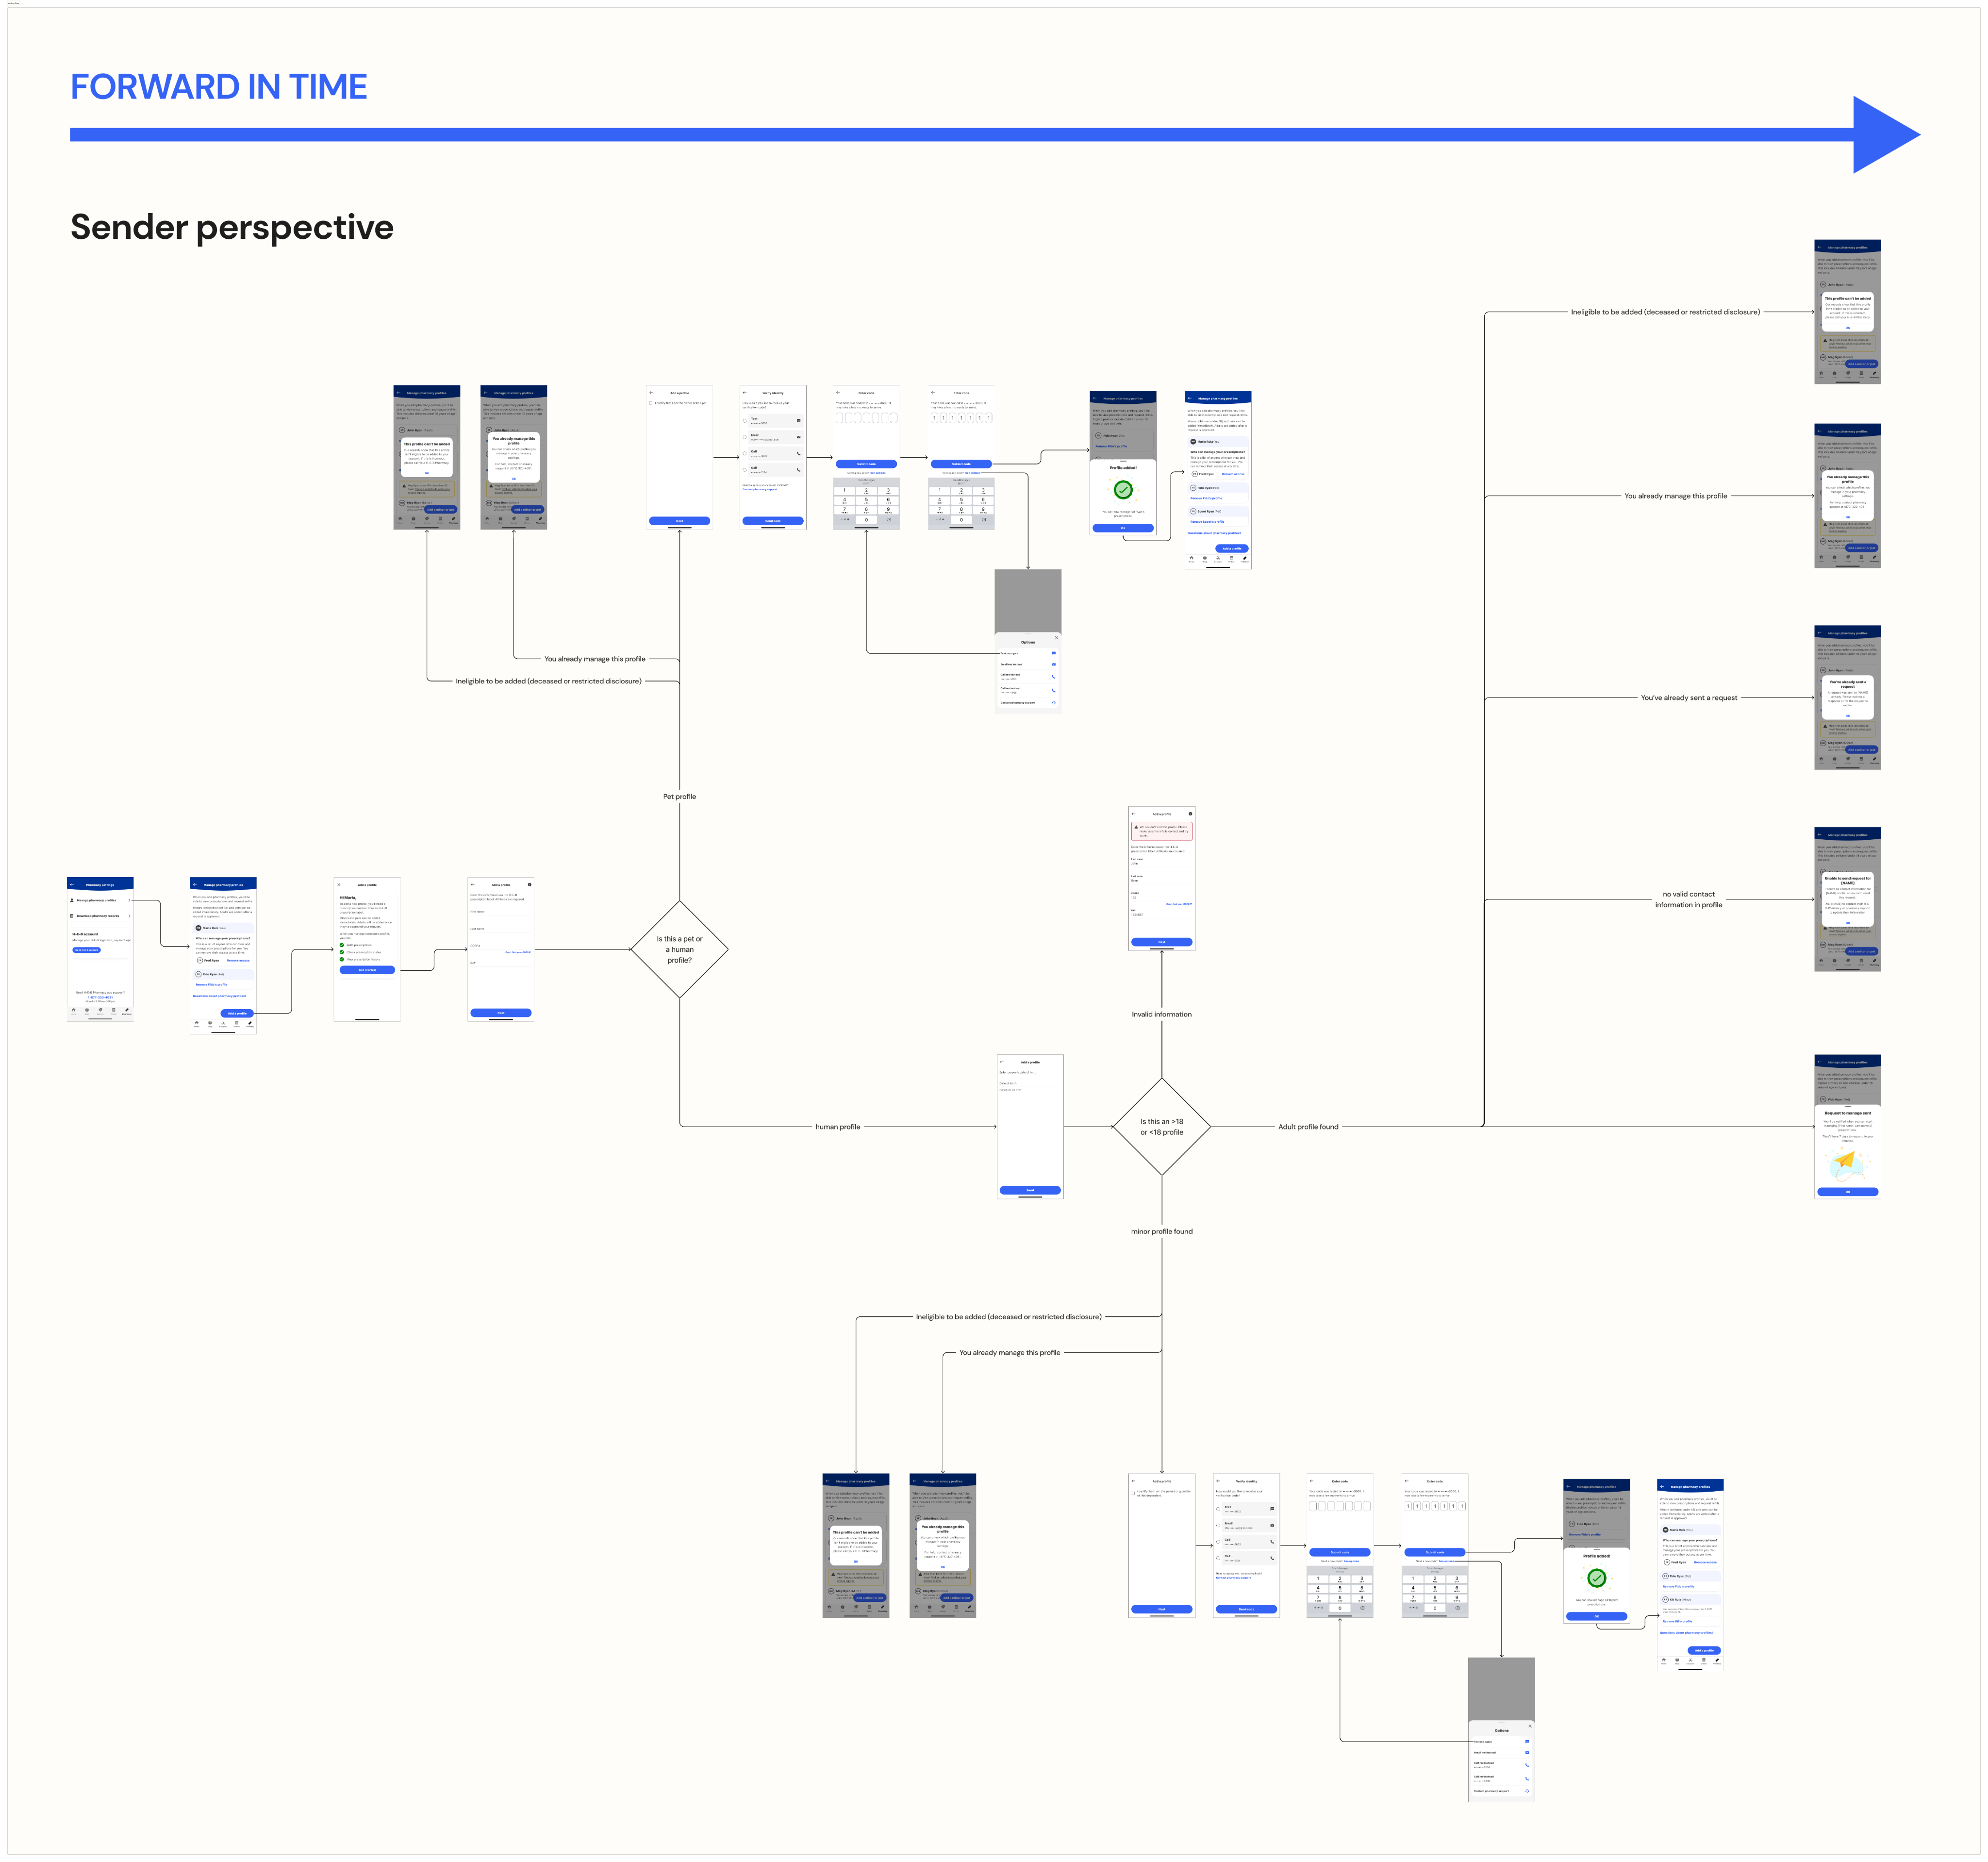This screenshot has width=1988, height=1862.
Task: Select Text radio option on pet flow Verify identity screen
Action: [745, 420]
